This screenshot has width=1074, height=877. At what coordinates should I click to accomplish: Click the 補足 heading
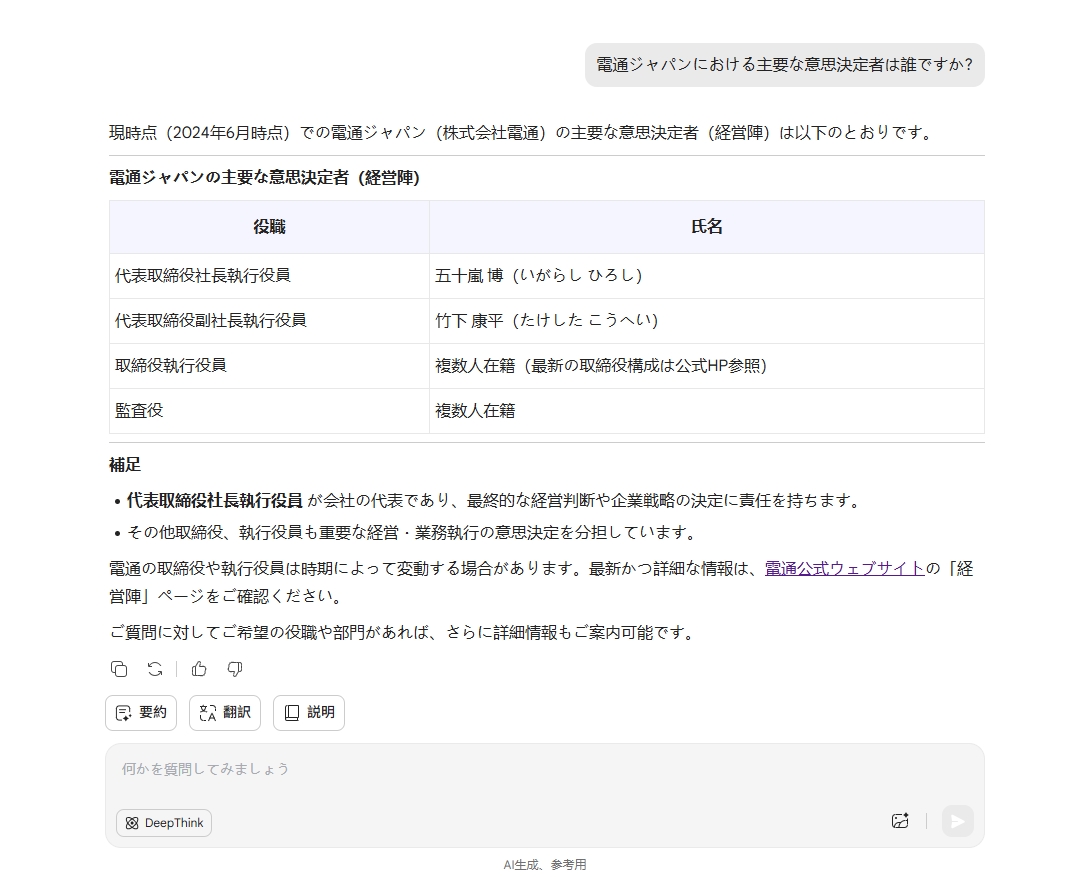pyautogui.click(x=125, y=465)
